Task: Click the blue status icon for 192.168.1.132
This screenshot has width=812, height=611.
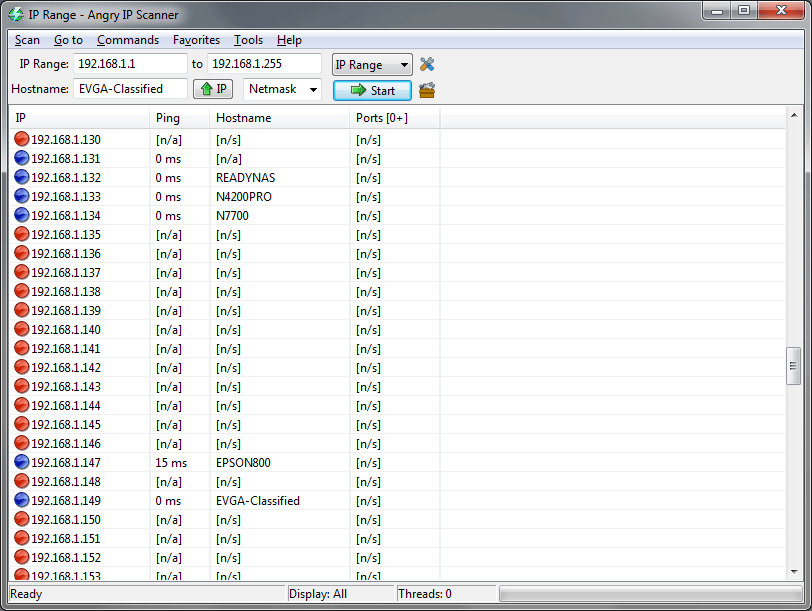Action: [x=22, y=178]
